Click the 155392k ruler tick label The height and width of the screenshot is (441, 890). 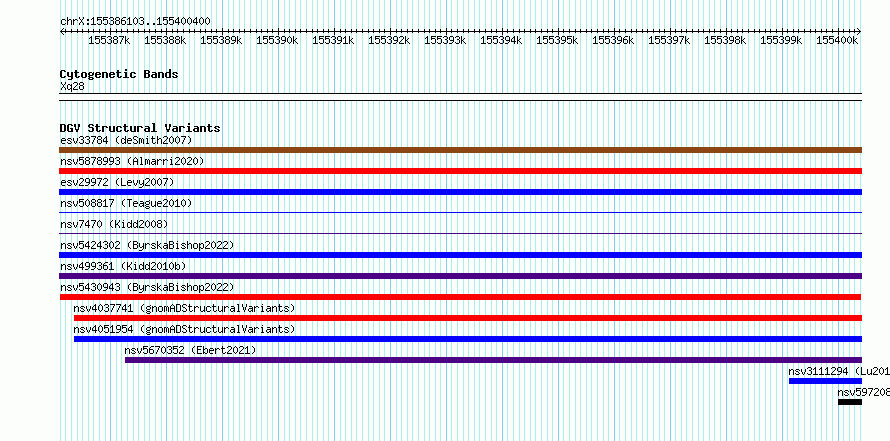pyautogui.click(x=389, y=40)
